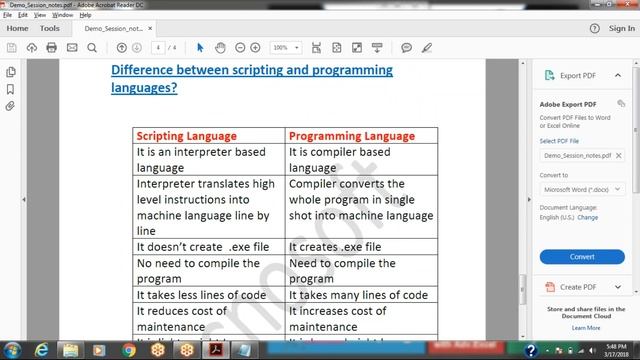640x360 pixels.
Task: Open the View menu
Action: [x=40, y=15]
